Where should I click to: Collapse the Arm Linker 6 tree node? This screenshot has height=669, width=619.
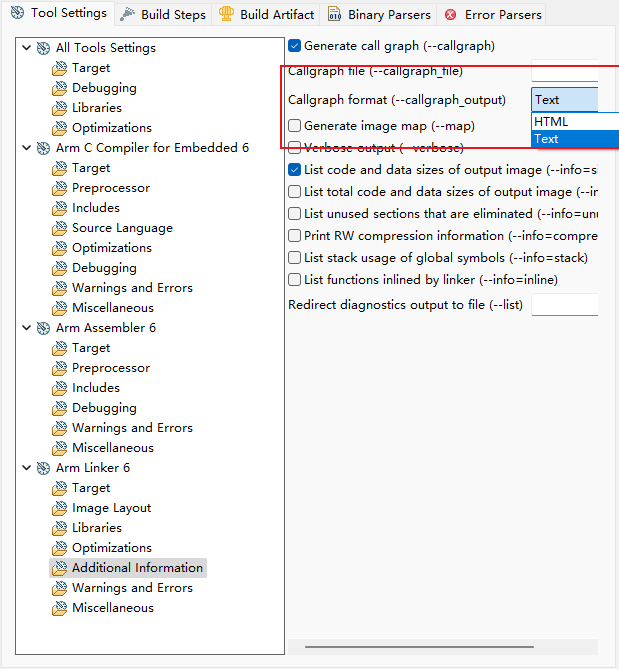pyautogui.click(x=26, y=468)
